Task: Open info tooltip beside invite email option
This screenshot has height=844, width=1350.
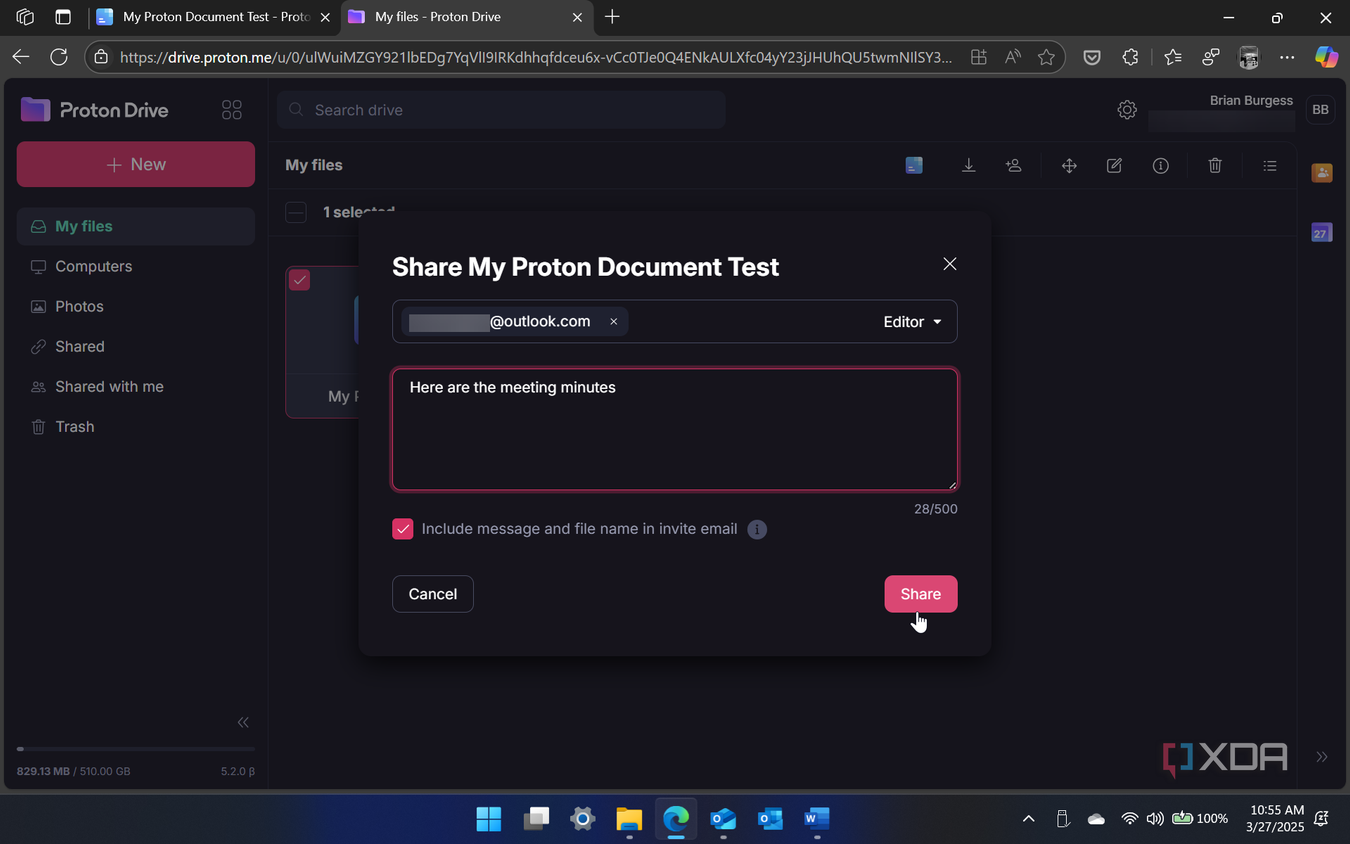Action: coord(757,529)
